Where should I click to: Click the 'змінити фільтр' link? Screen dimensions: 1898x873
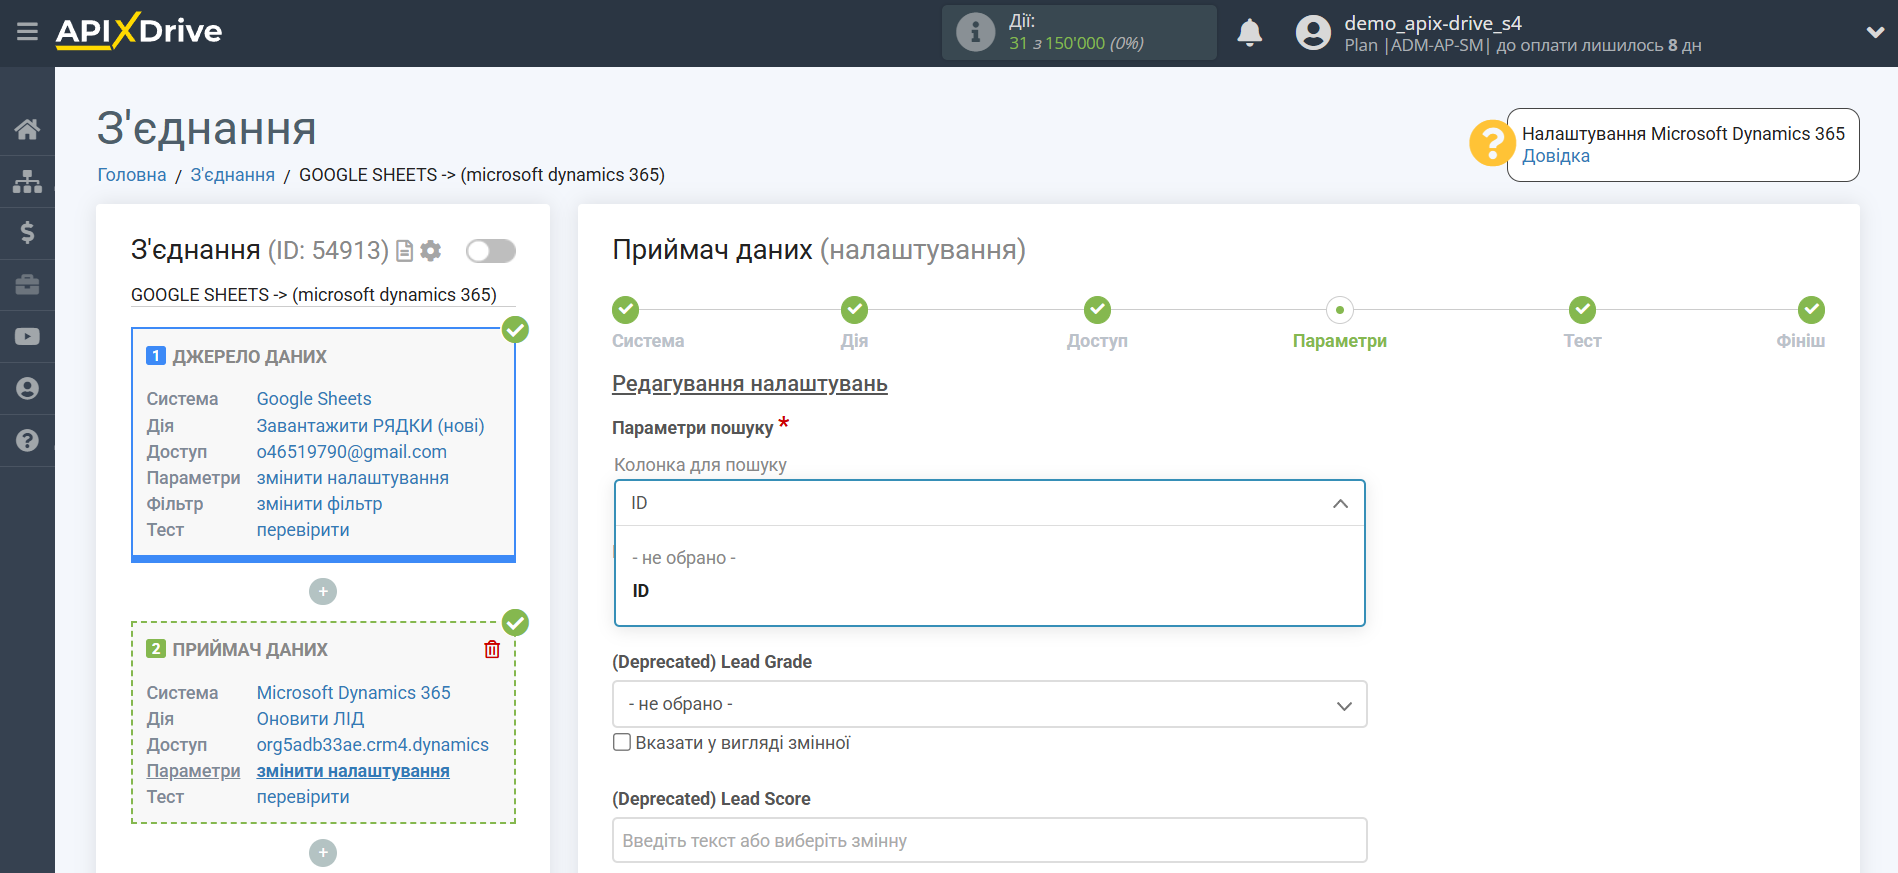[319, 504]
